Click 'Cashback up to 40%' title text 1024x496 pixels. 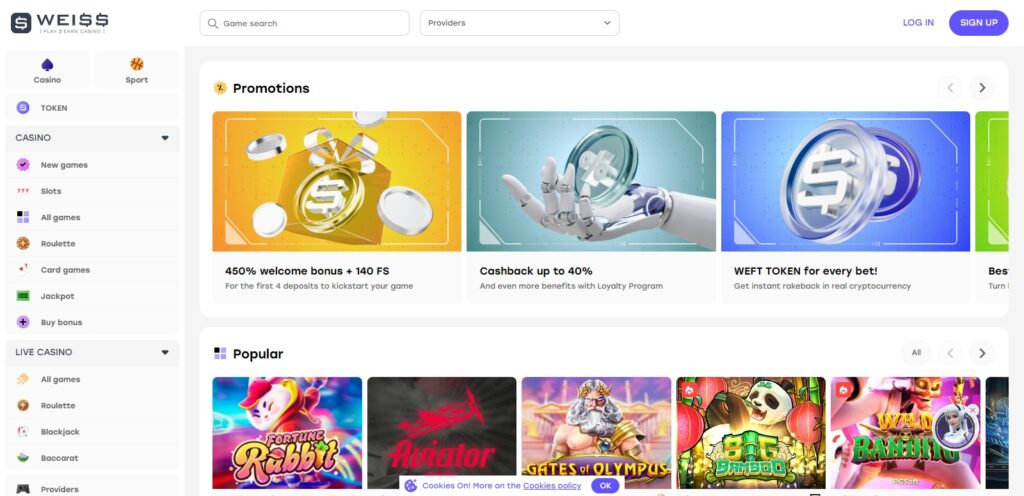pos(536,271)
